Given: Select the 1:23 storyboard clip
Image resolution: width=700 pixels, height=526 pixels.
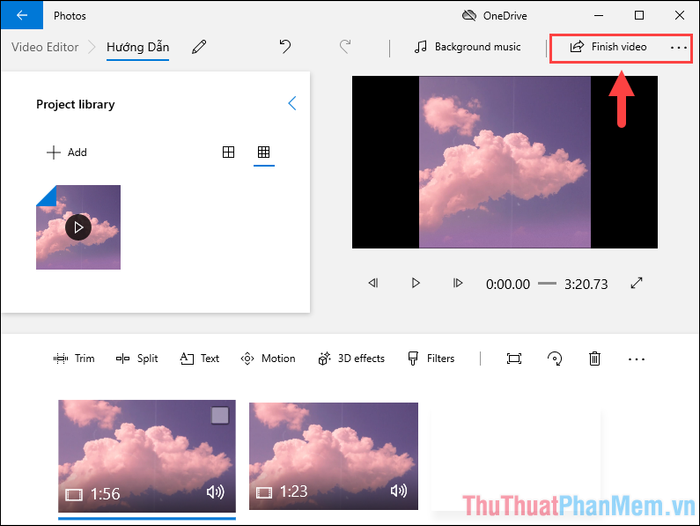Looking at the screenshot, I should click(x=333, y=456).
